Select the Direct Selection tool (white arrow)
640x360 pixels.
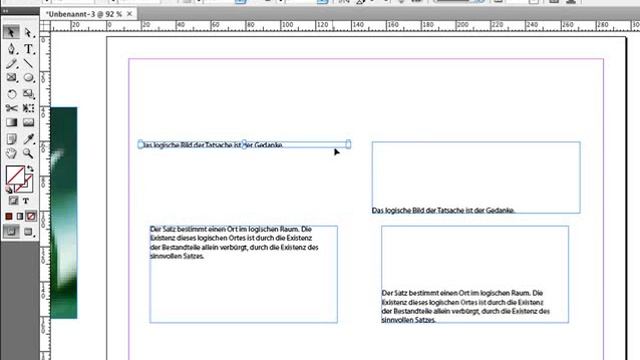[x=28, y=32]
